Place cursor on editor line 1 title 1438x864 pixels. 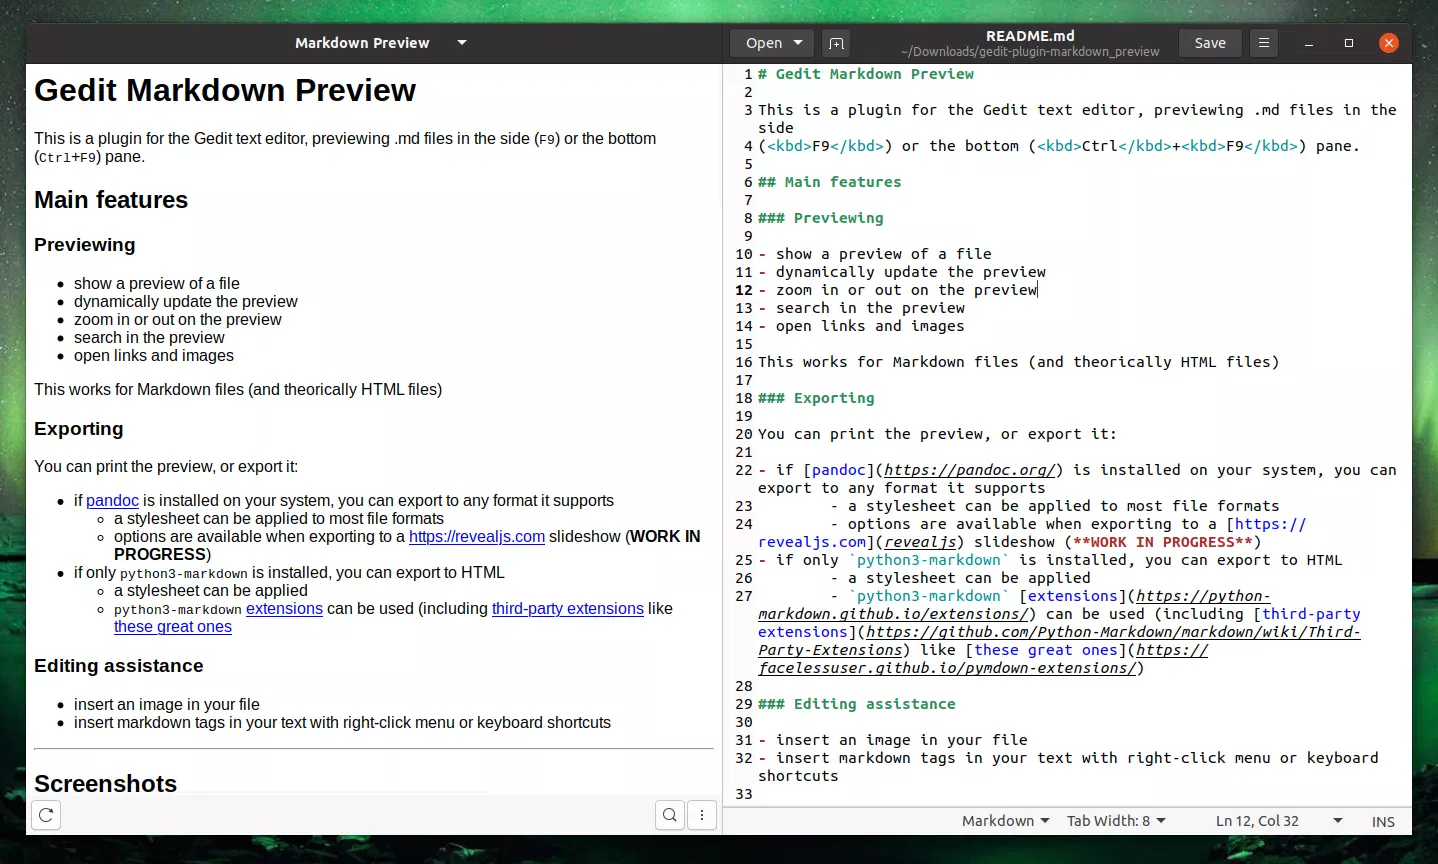coord(866,74)
